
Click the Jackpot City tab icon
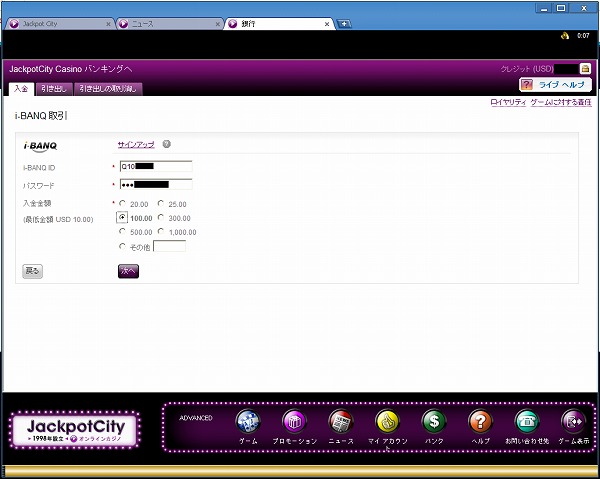point(14,24)
